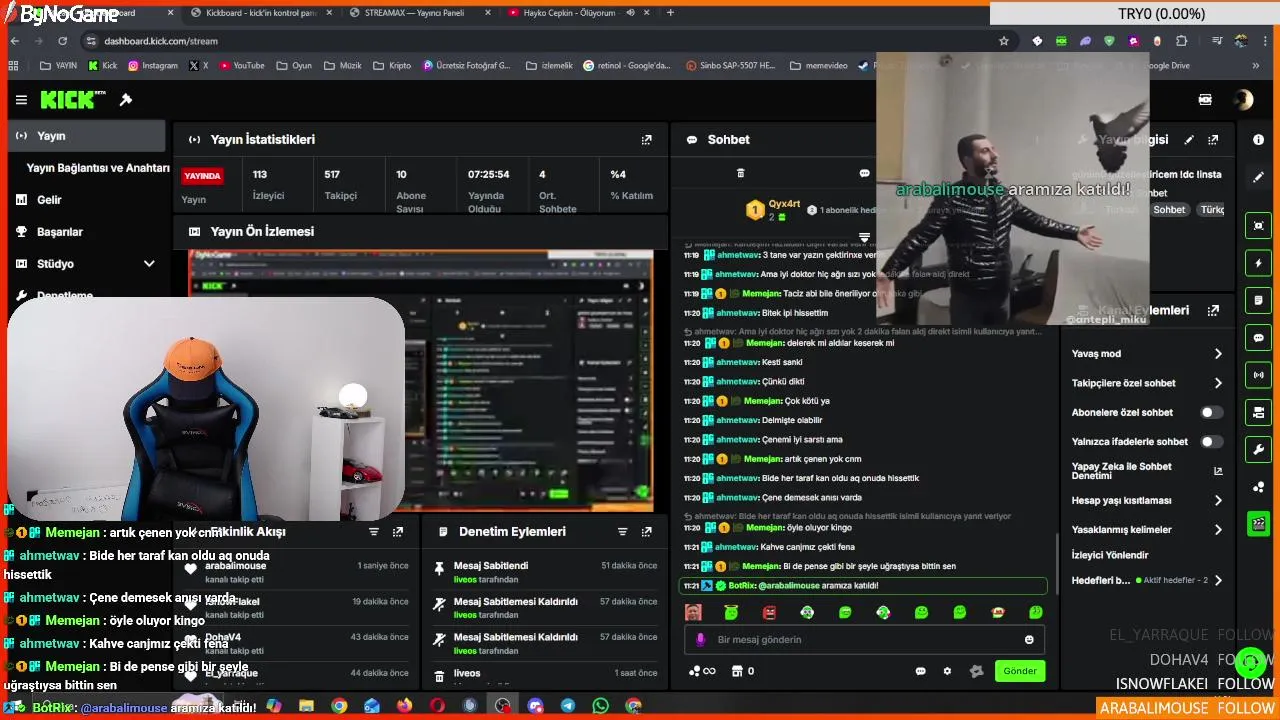Viewport: 1280px width, 720px height.
Task: Click the trash icon at the chat top
Action: click(740, 173)
